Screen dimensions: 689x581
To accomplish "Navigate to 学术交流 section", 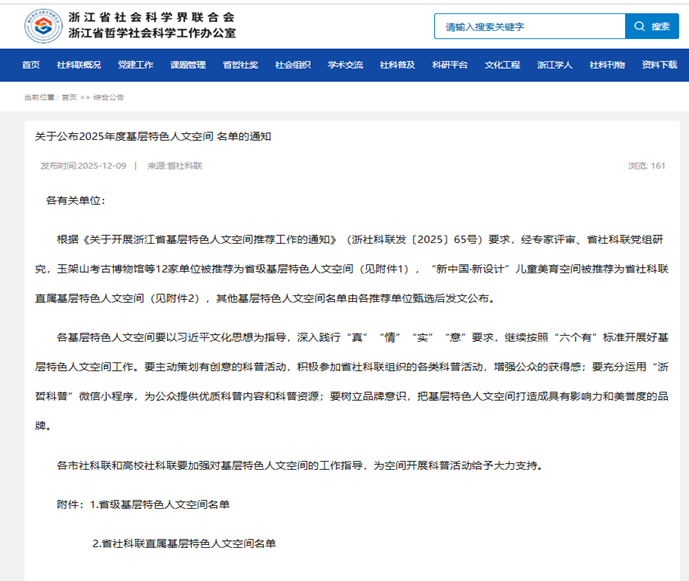I will pyautogui.click(x=345, y=65).
